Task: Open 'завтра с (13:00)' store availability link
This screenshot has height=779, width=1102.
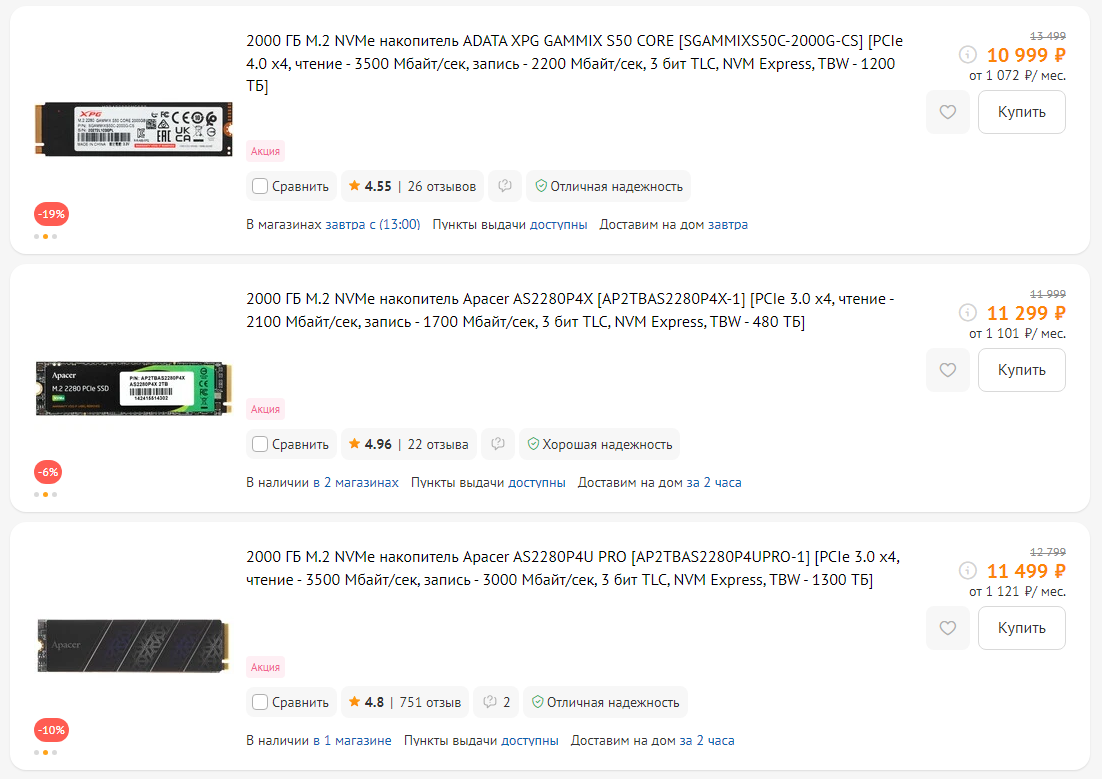Action: coord(372,225)
